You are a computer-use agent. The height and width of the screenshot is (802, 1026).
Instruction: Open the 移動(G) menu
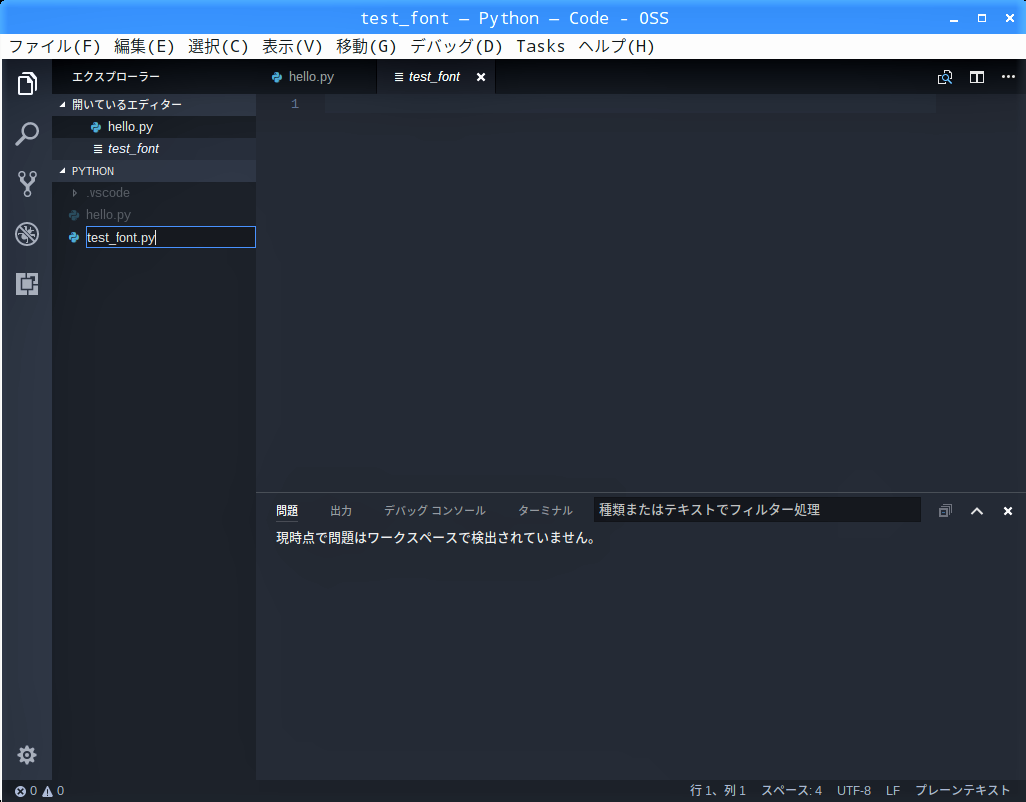(x=366, y=46)
